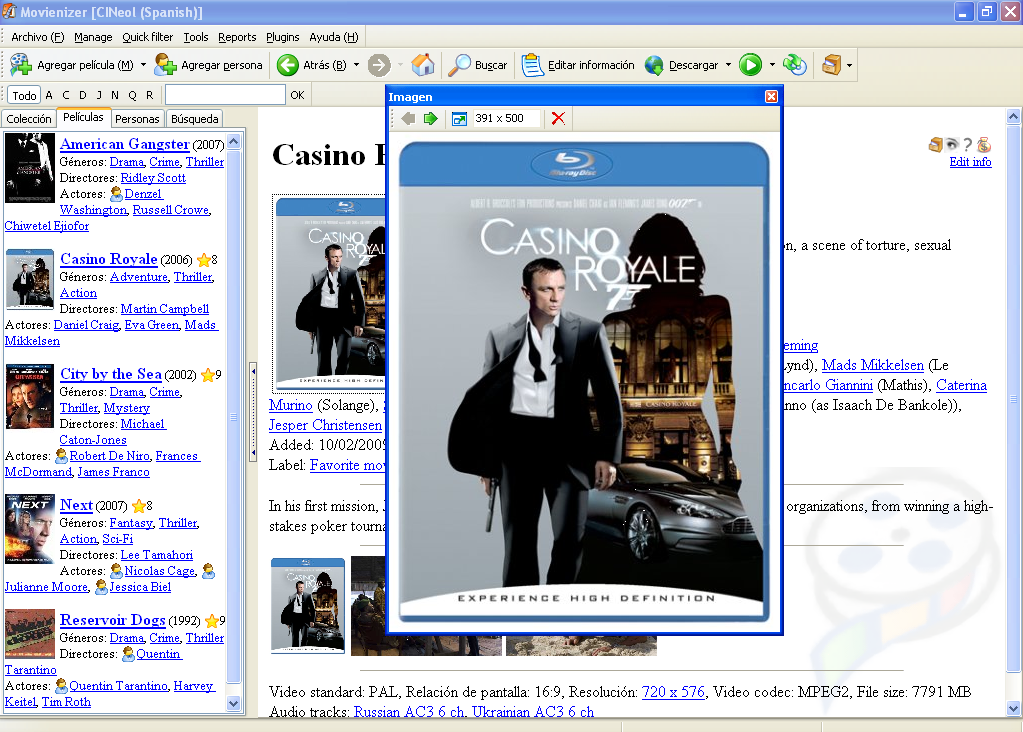Viewport: 1023px width, 732px height.
Task: Click the details pane down scroll arrow
Action: tap(1013, 709)
